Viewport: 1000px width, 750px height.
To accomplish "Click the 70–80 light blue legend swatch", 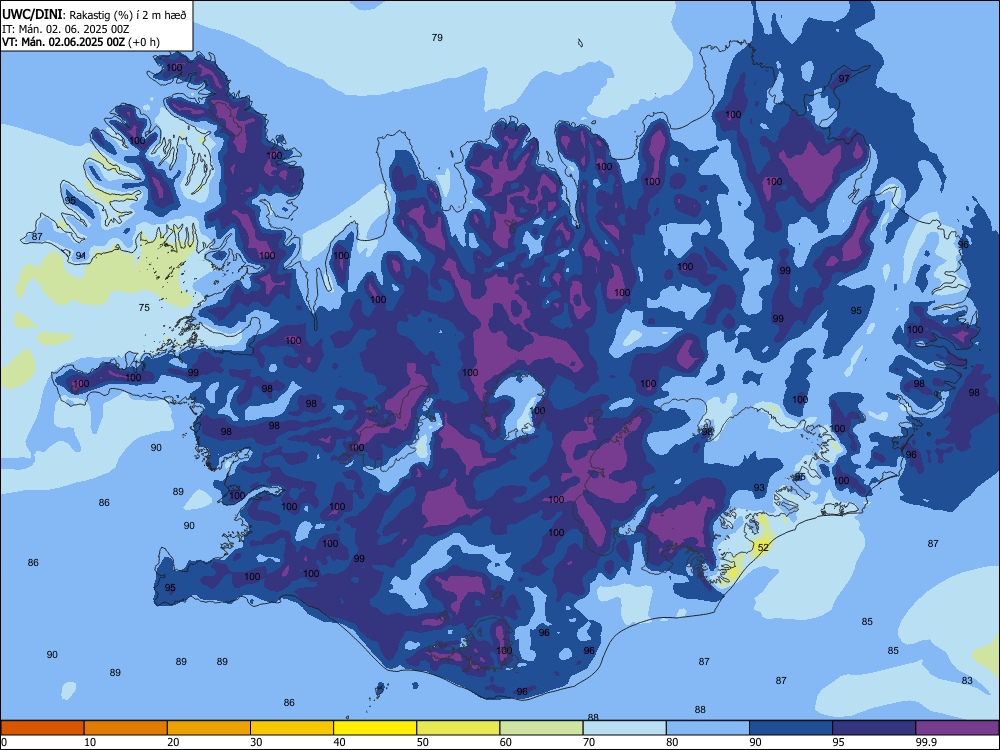I will click(x=624, y=728).
